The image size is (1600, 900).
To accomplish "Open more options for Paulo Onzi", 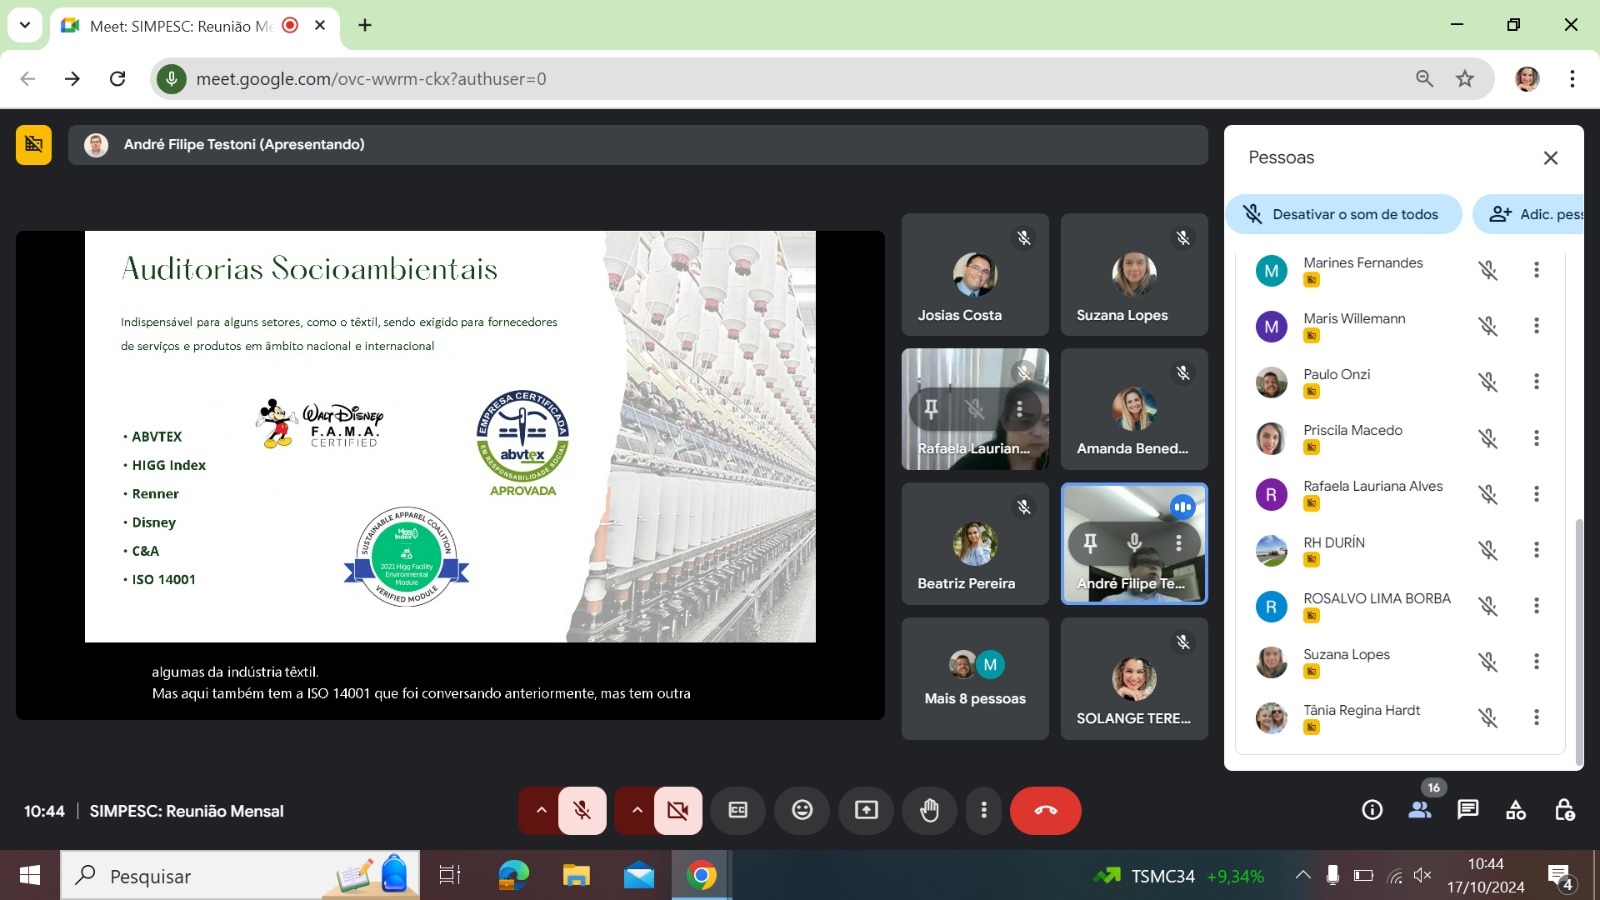I will point(1536,382).
